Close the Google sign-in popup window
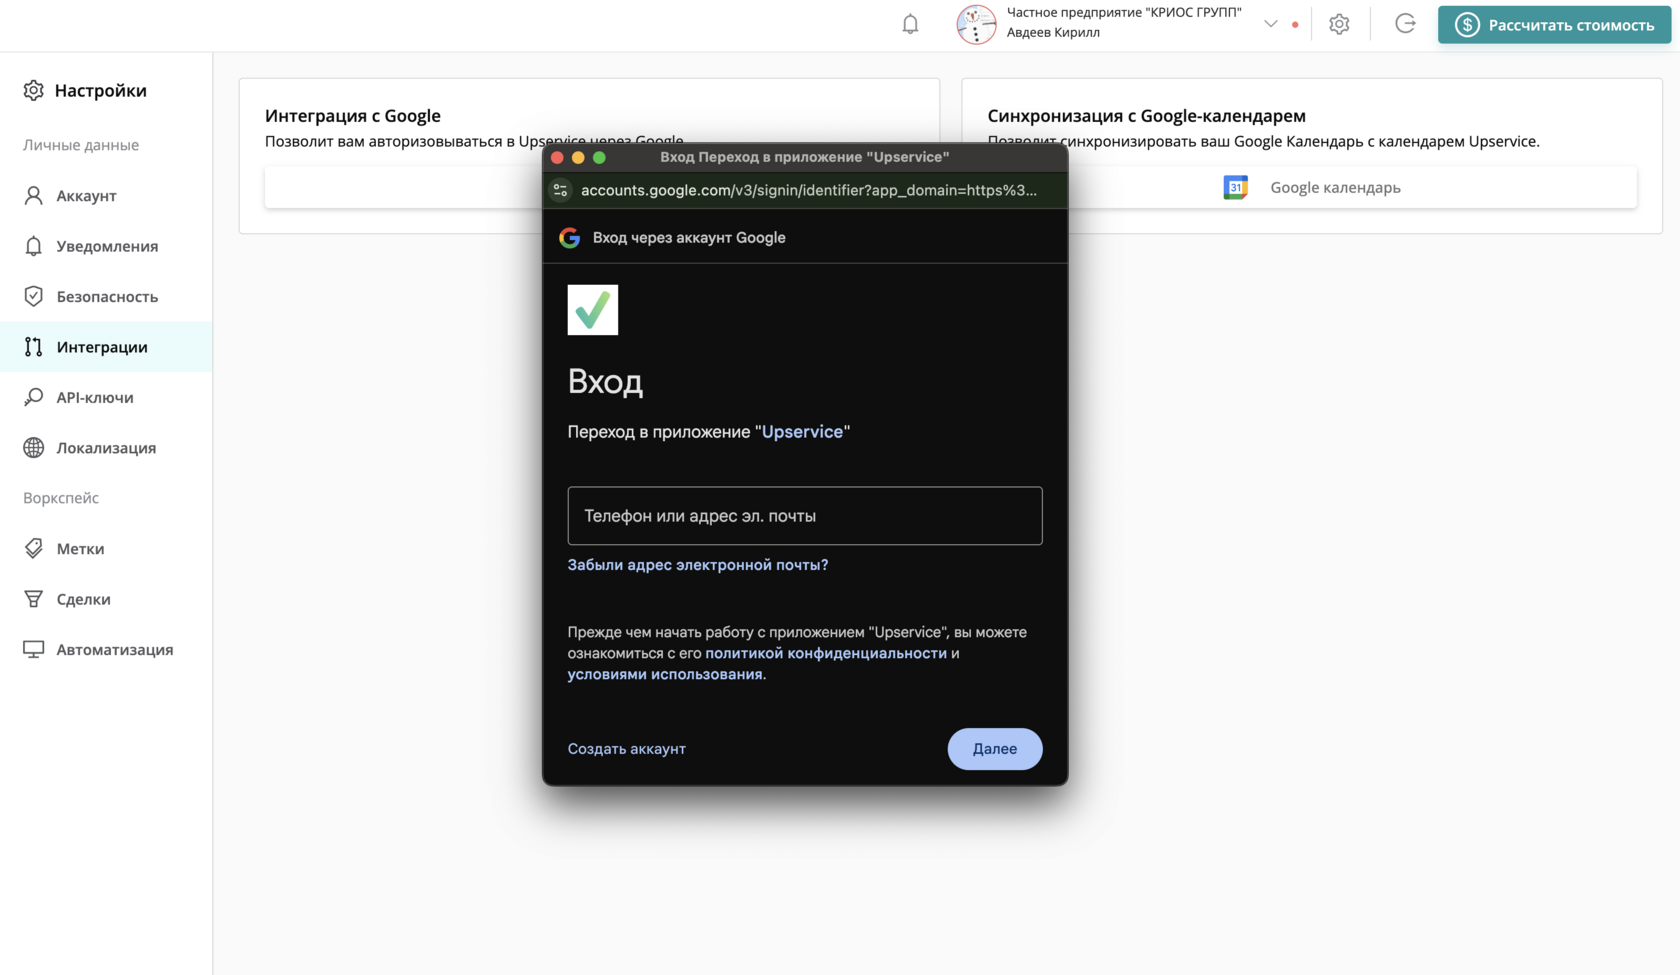The width and height of the screenshot is (1680, 975). click(x=557, y=157)
